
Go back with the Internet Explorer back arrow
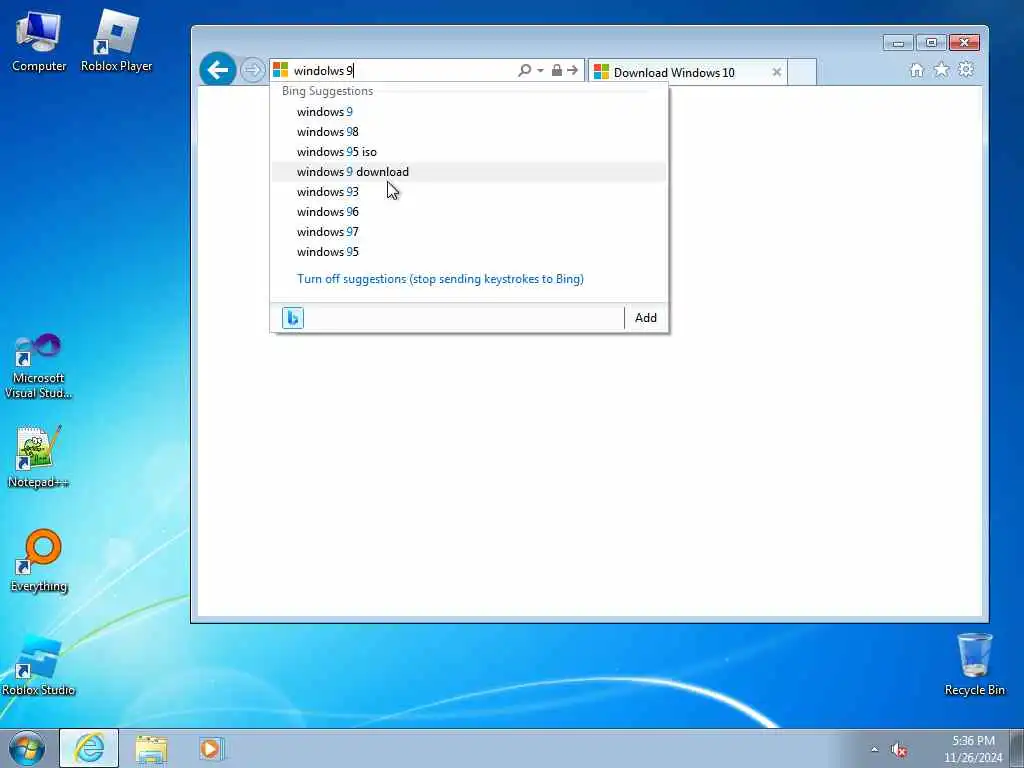click(217, 70)
